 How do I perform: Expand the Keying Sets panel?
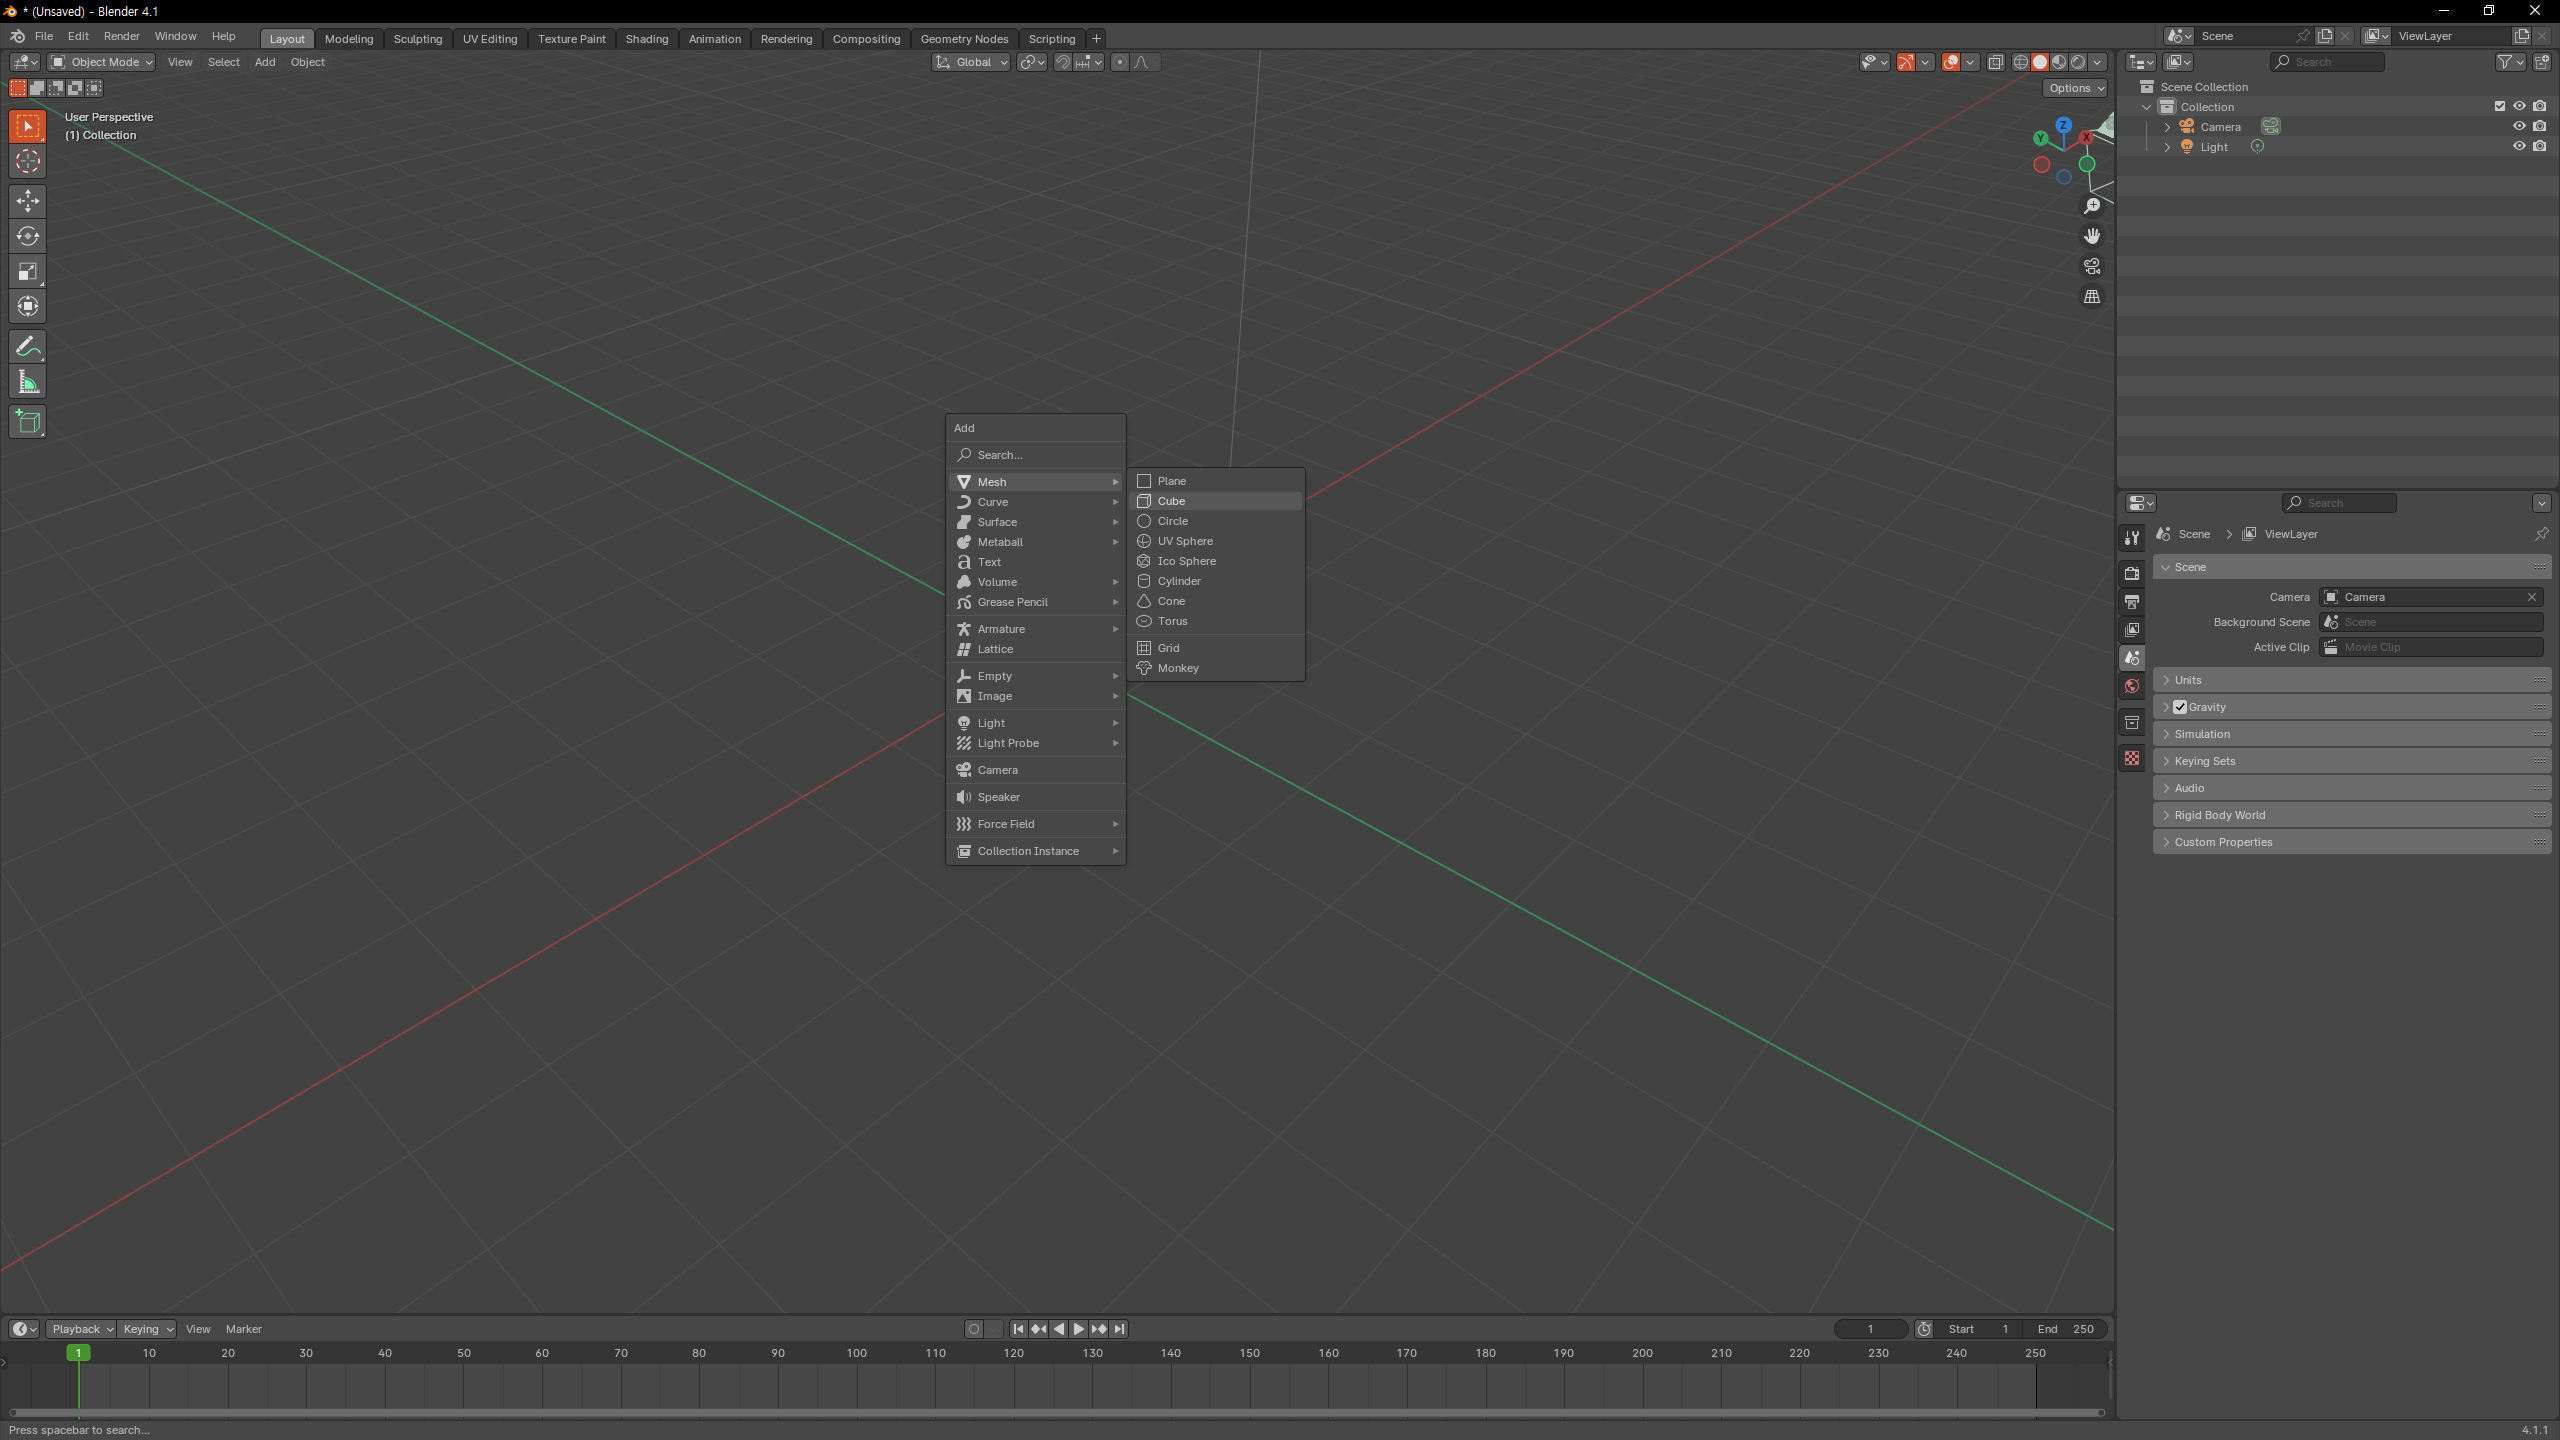2351,761
